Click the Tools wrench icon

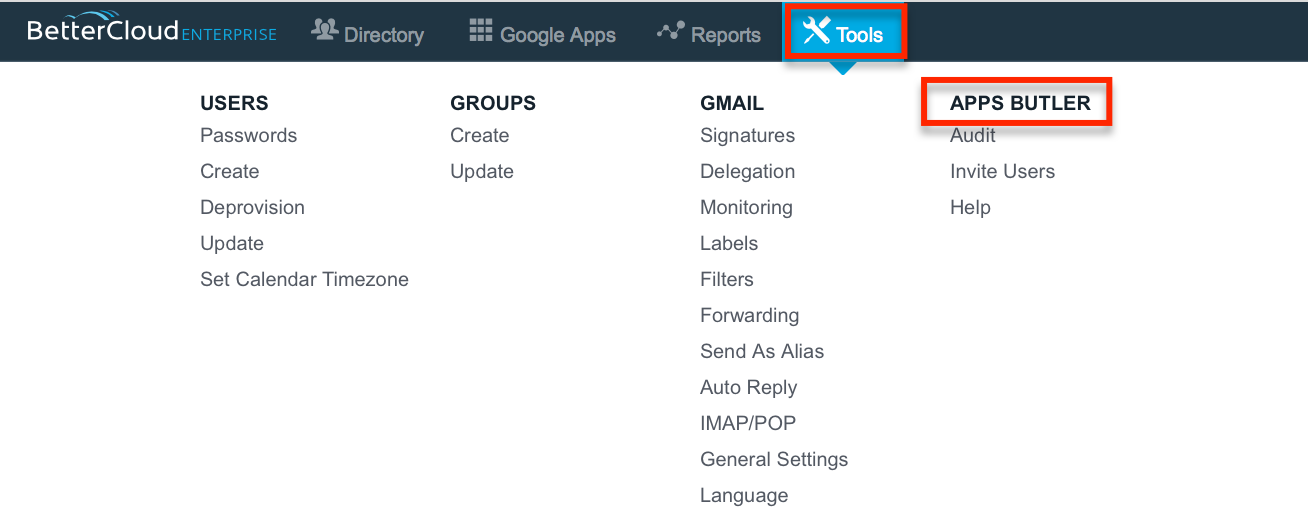pos(817,32)
